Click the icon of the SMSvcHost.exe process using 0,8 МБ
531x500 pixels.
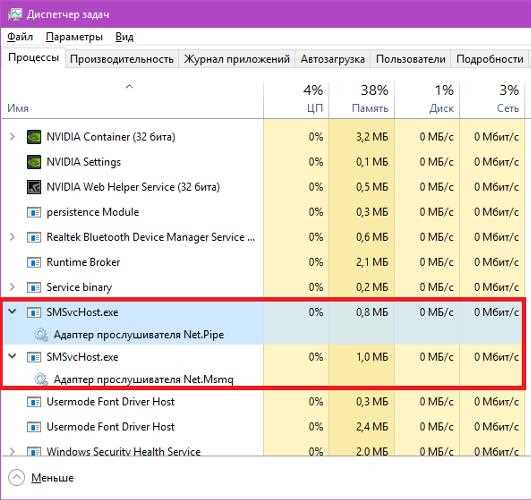[34, 312]
